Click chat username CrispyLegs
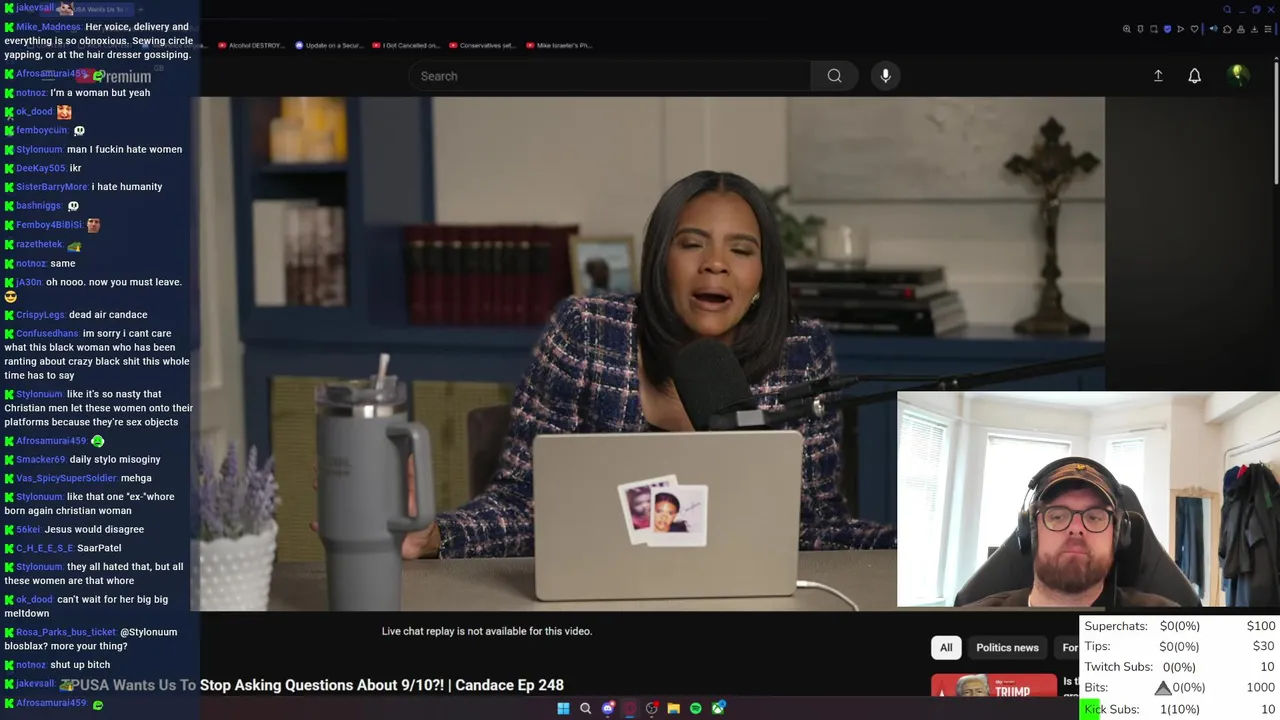 click(x=40, y=315)
